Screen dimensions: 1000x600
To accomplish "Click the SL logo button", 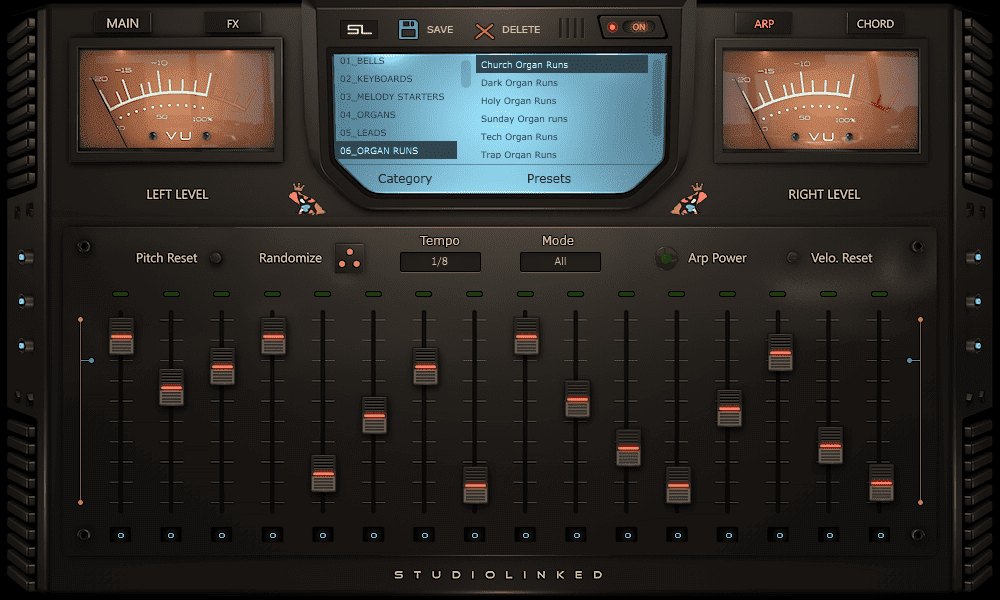I will click(359, 29).
